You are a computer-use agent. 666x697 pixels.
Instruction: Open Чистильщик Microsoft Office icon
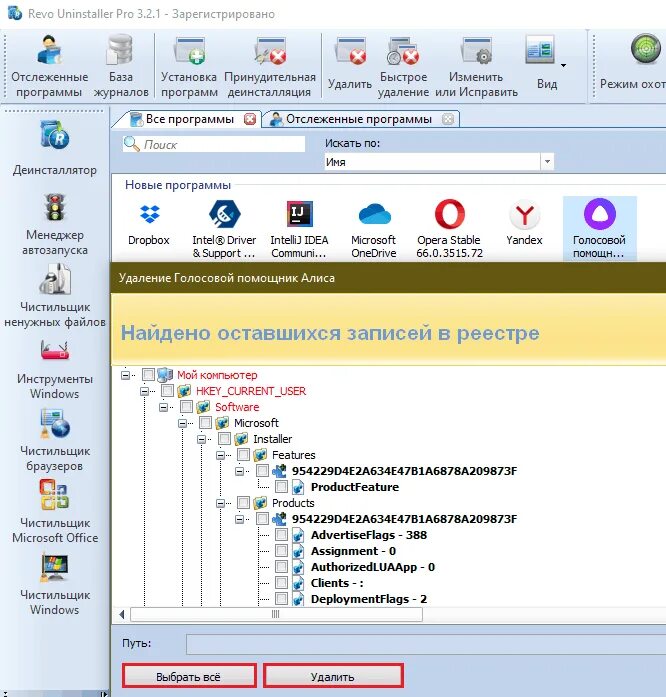point(54,494)
